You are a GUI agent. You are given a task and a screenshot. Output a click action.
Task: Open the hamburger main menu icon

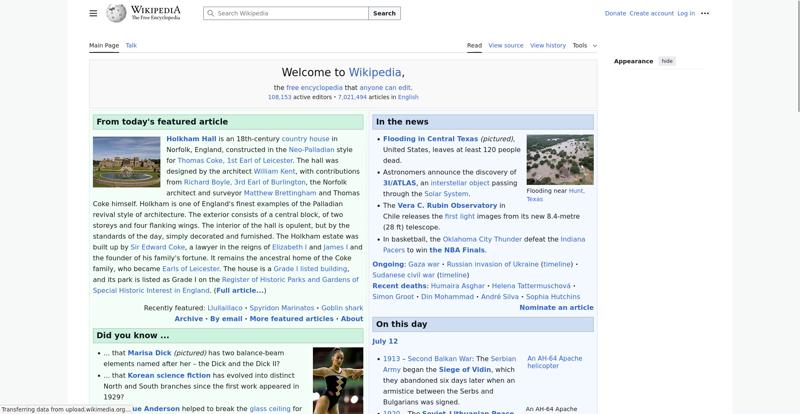pyautogui.click(x=93, y=13)
